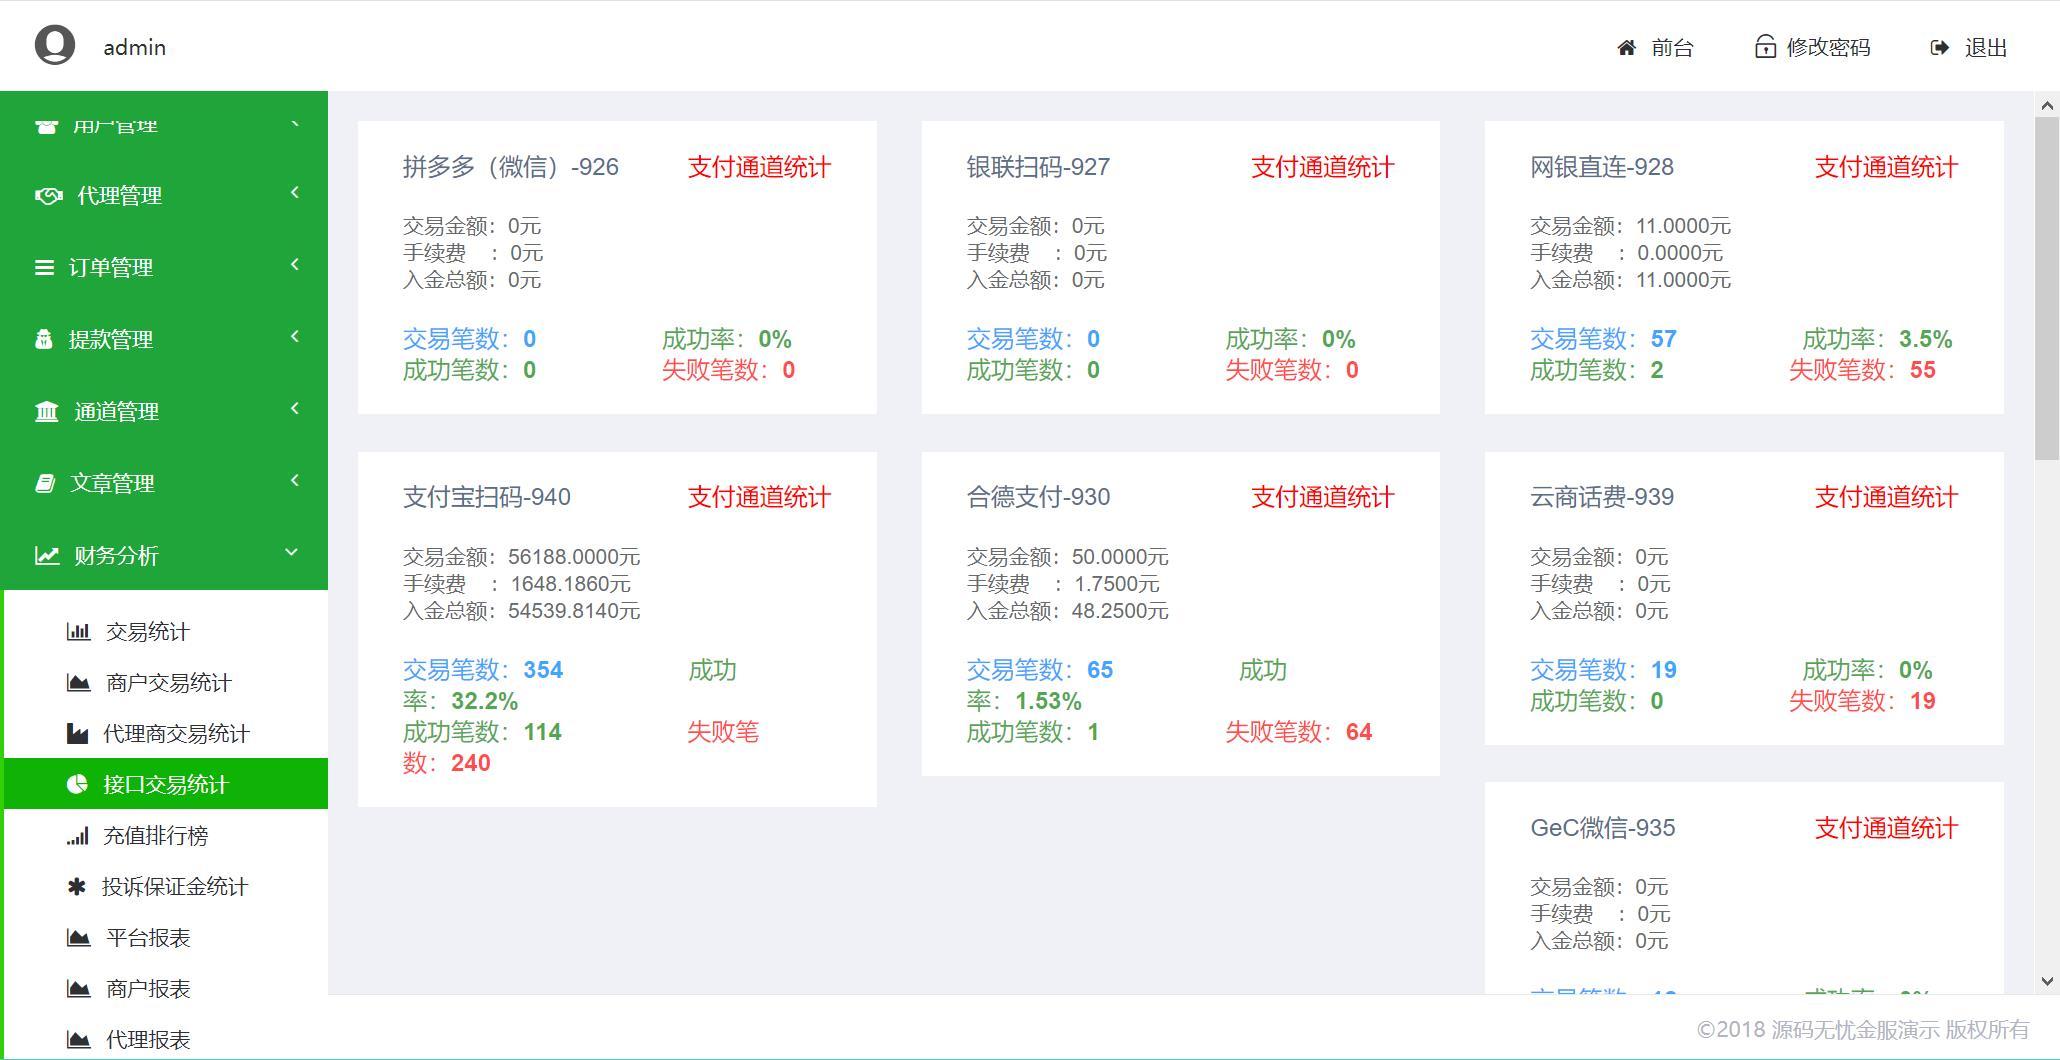Select the 提款管理 money icon
Screen dimensions: 2060x1060
click(45, 338)
